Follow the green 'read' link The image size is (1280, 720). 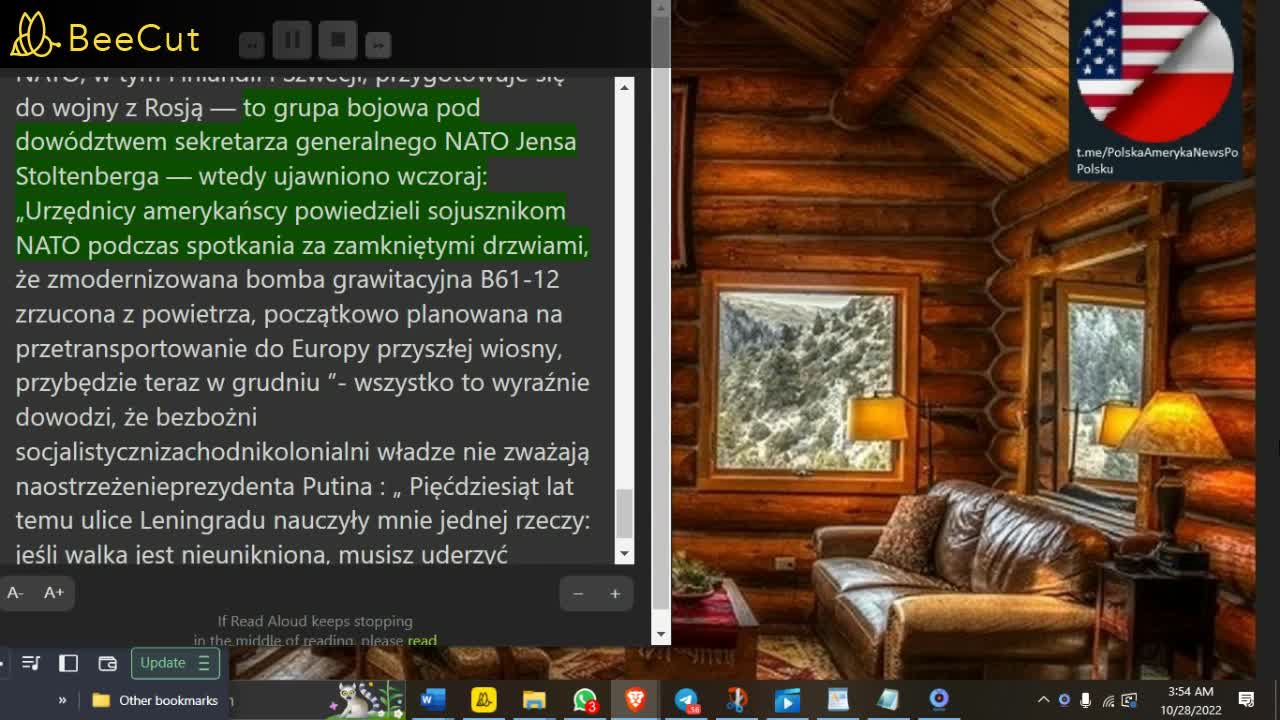[422, 640]
